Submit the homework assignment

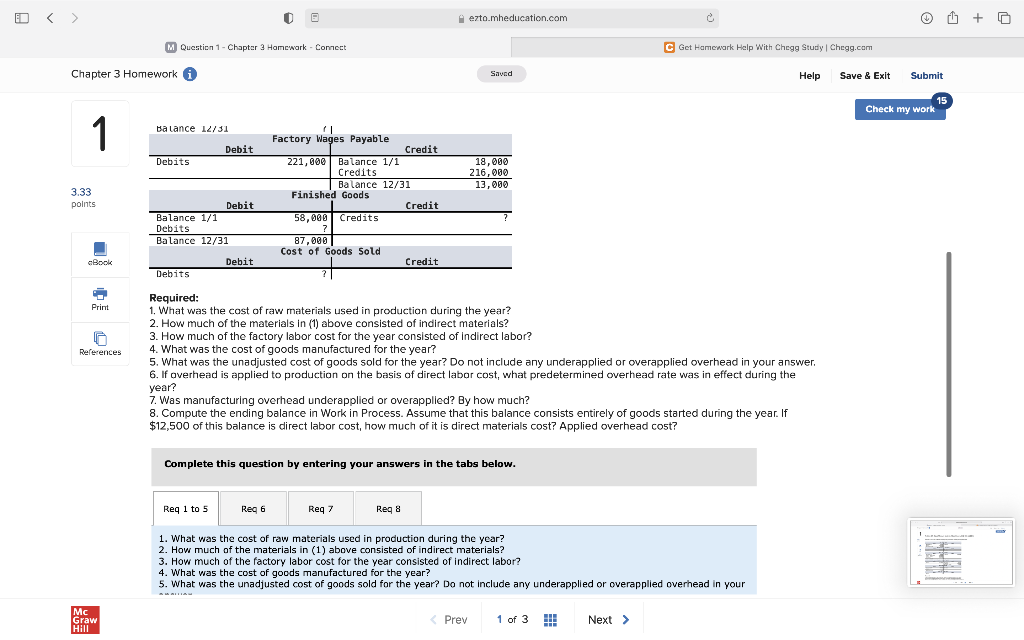point(926,75)
